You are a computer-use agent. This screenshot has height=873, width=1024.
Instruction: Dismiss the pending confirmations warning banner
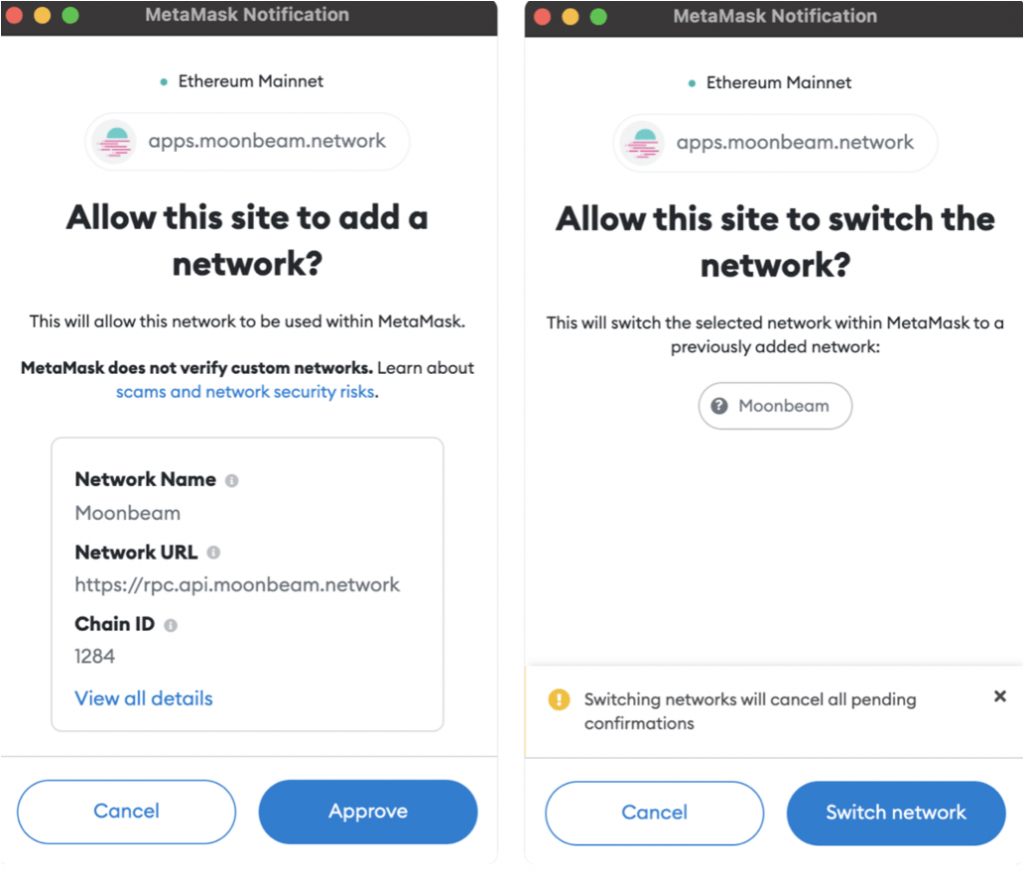999,696
